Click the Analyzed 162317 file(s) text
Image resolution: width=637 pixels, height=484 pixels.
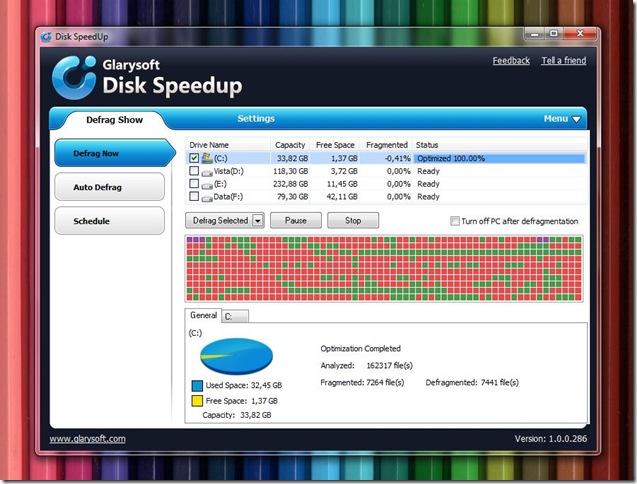pos(366,366)
